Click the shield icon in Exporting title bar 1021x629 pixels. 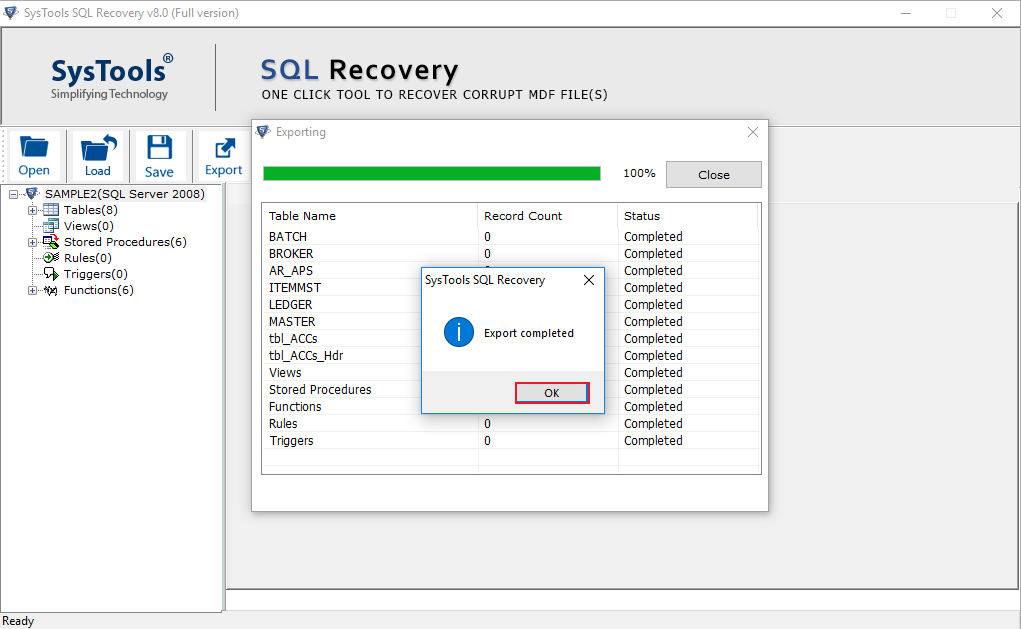click(263, 132)
